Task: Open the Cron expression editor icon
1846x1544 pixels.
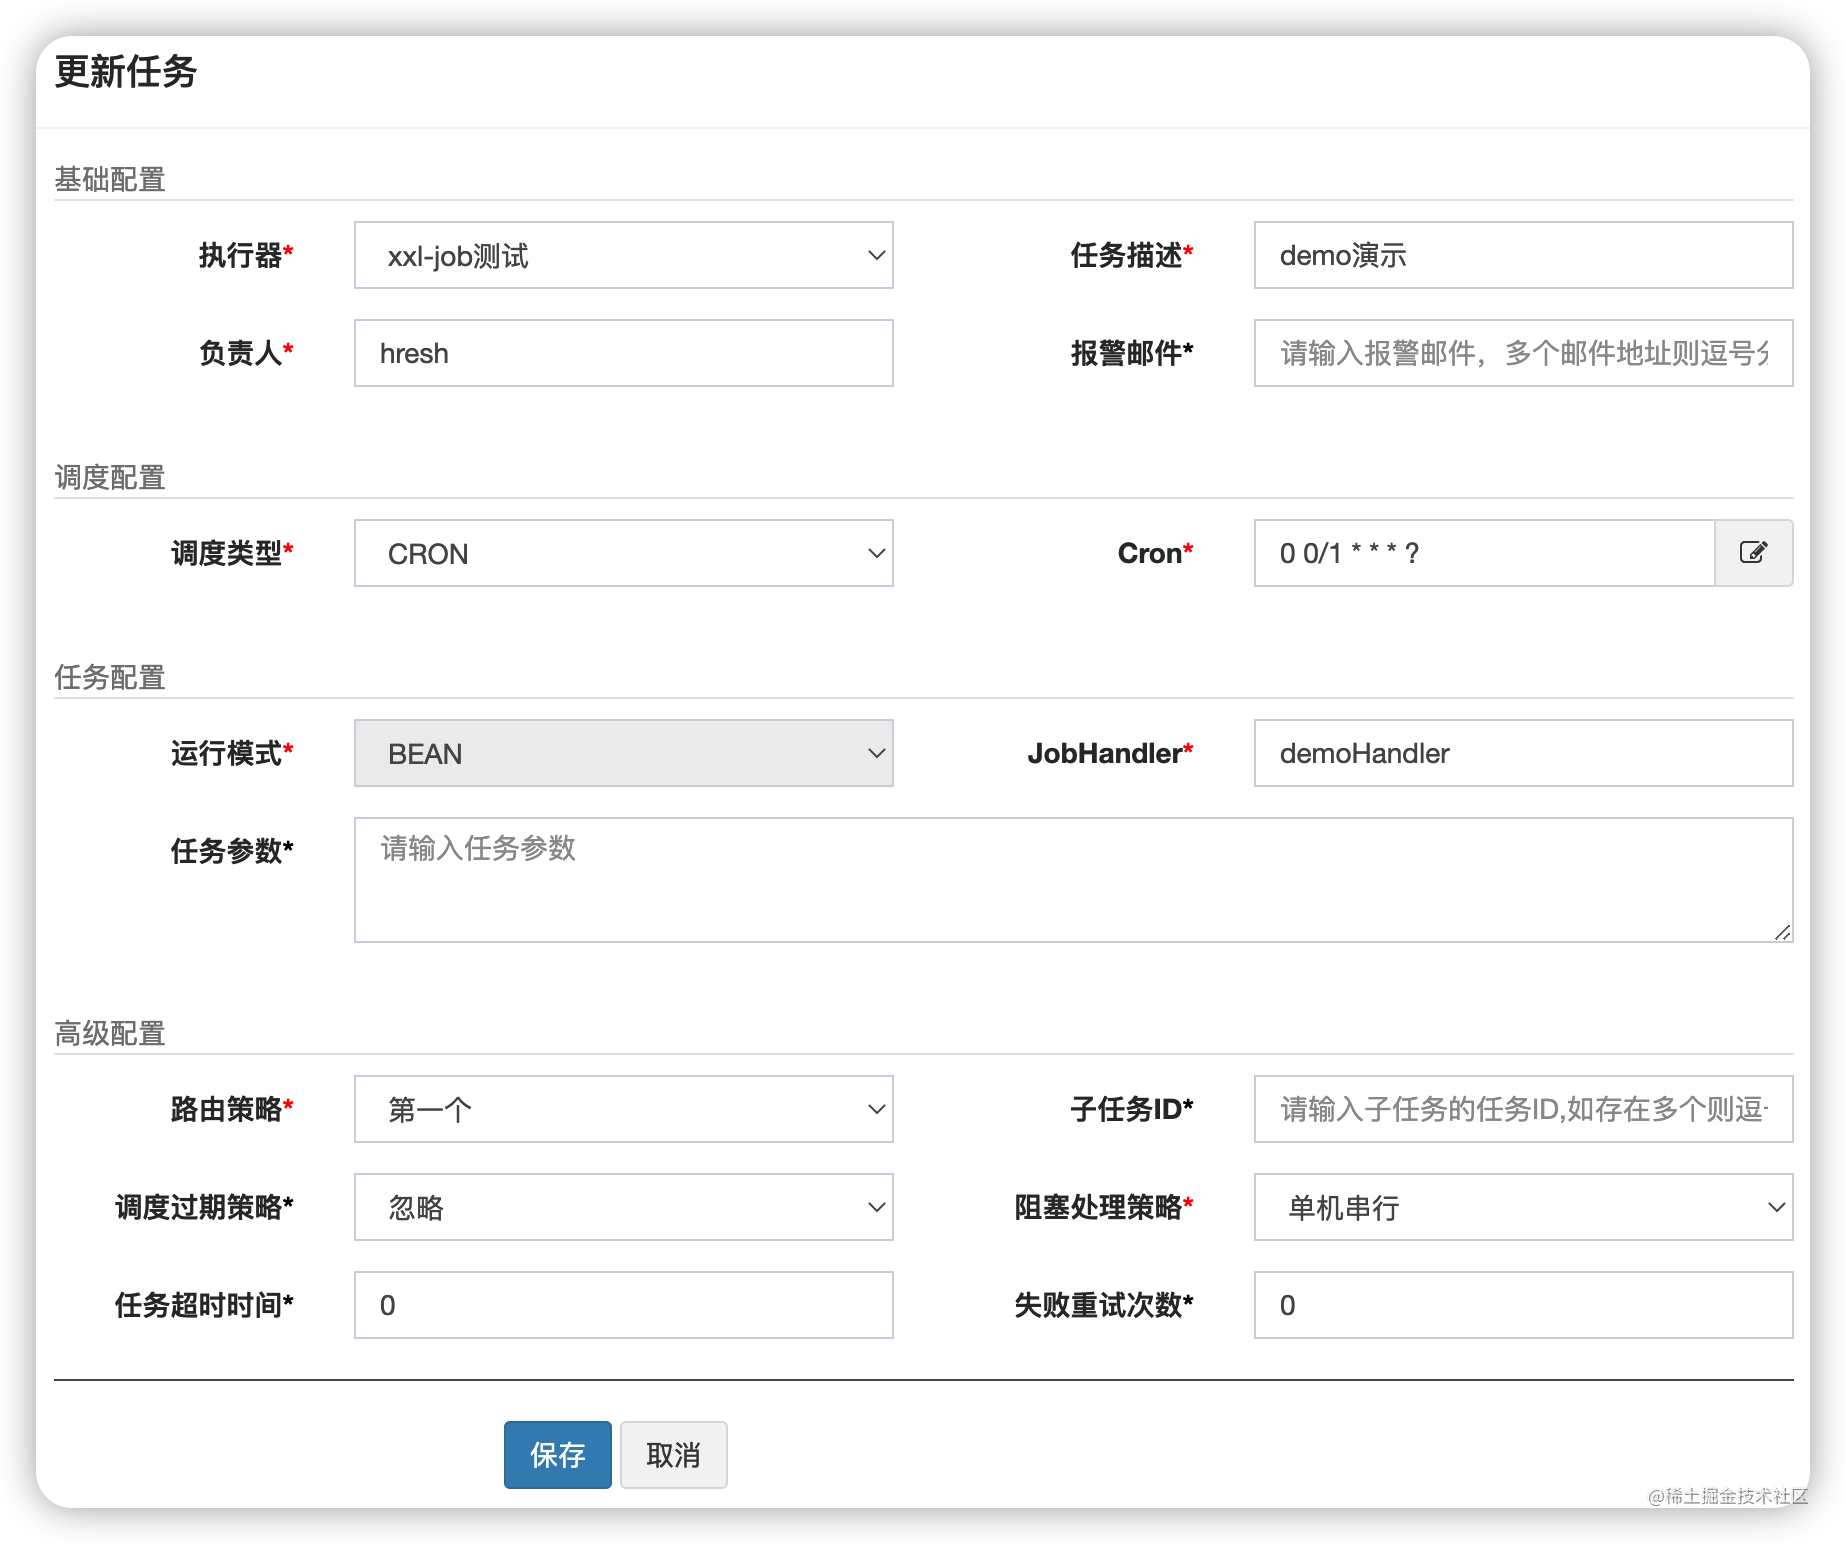Action: click(x=1753, y=553)
